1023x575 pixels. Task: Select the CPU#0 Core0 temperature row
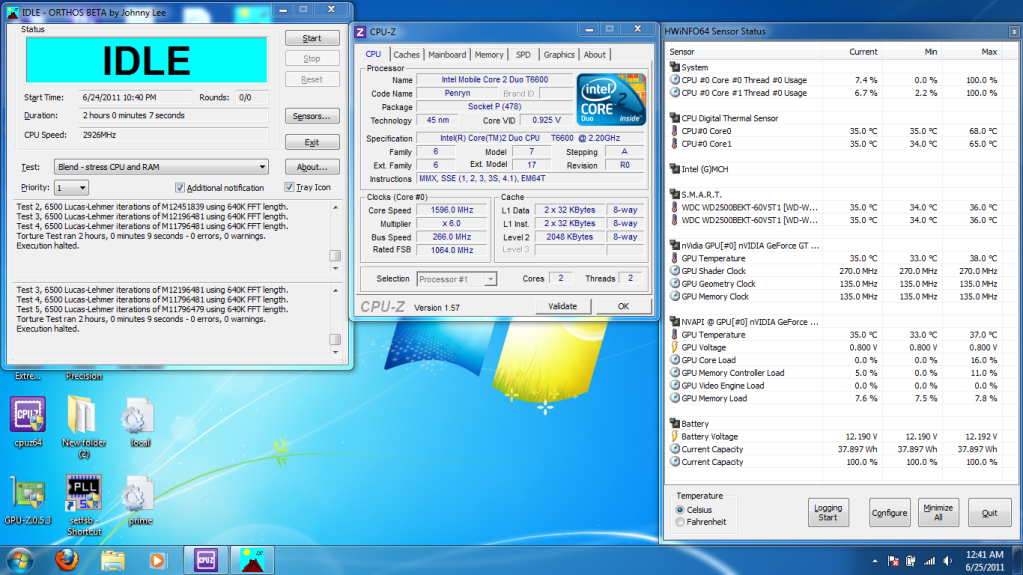coord(838,131)
